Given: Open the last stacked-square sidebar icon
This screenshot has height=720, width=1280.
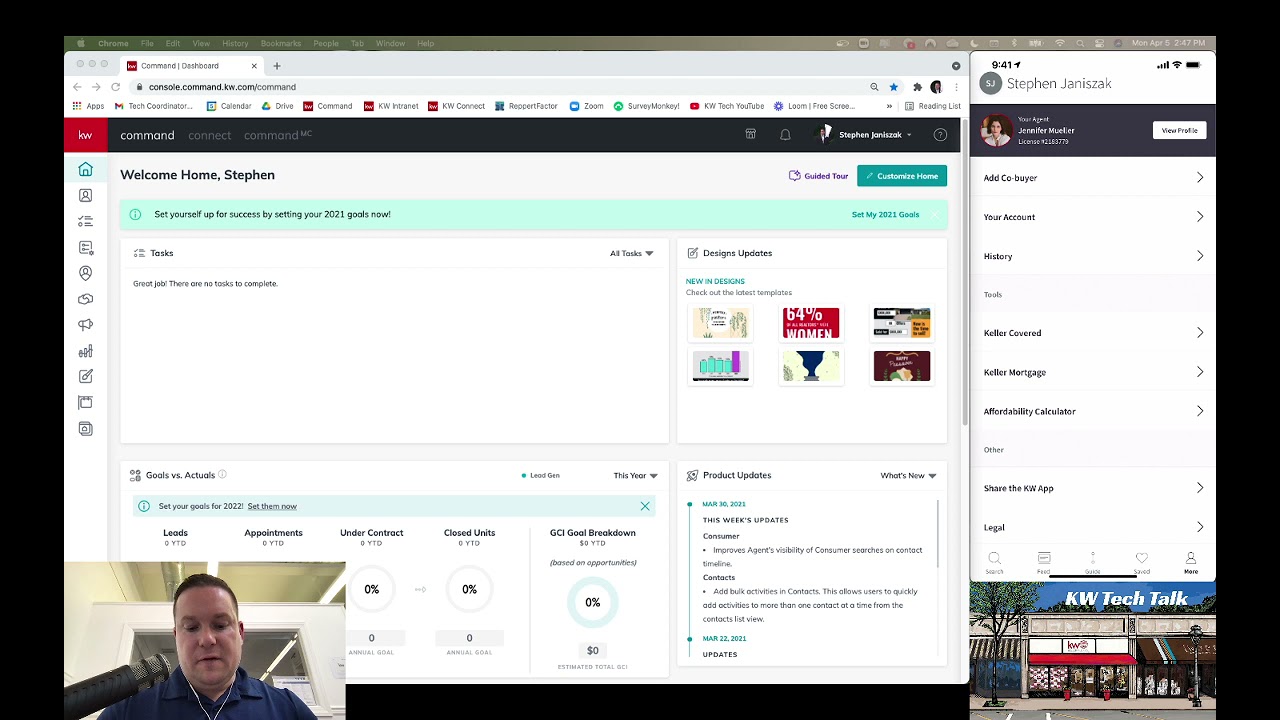Looking at the screenshot, I should coord(85,428).
